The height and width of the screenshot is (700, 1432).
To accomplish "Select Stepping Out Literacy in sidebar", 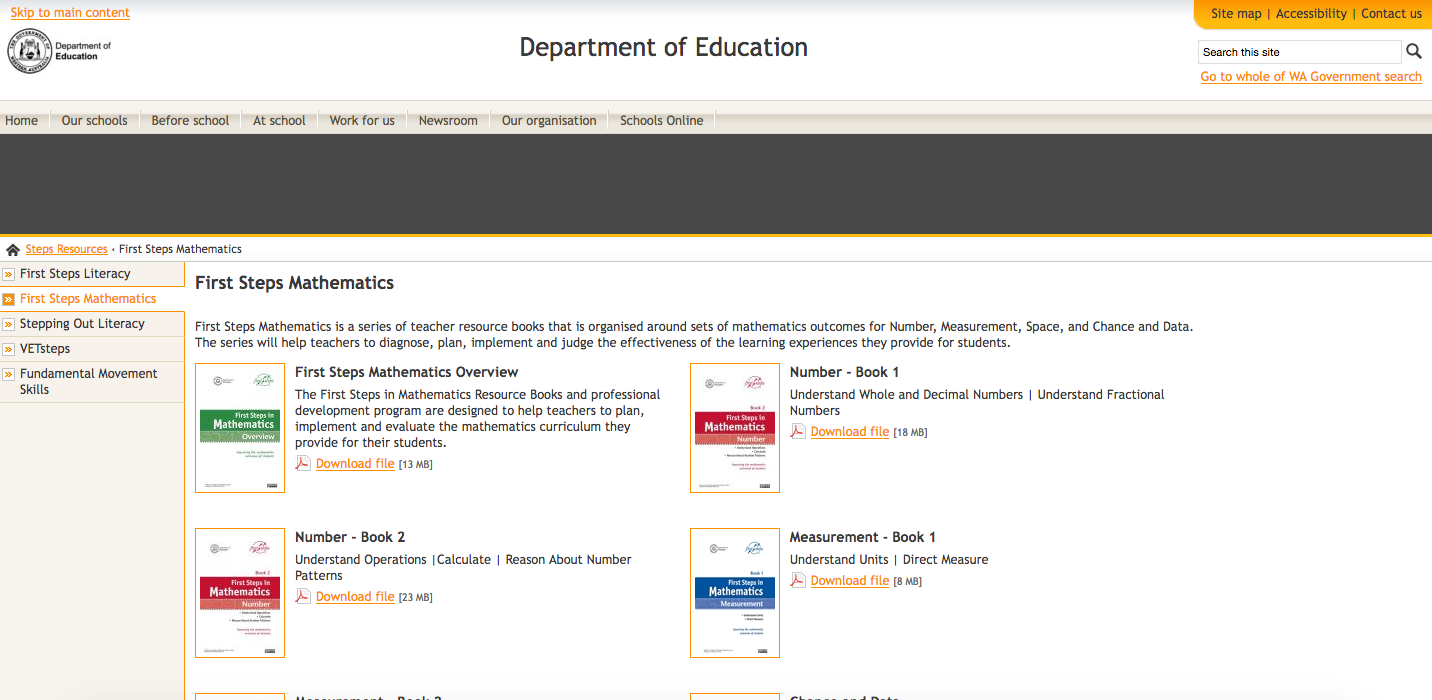I will [x=82, y=324].
